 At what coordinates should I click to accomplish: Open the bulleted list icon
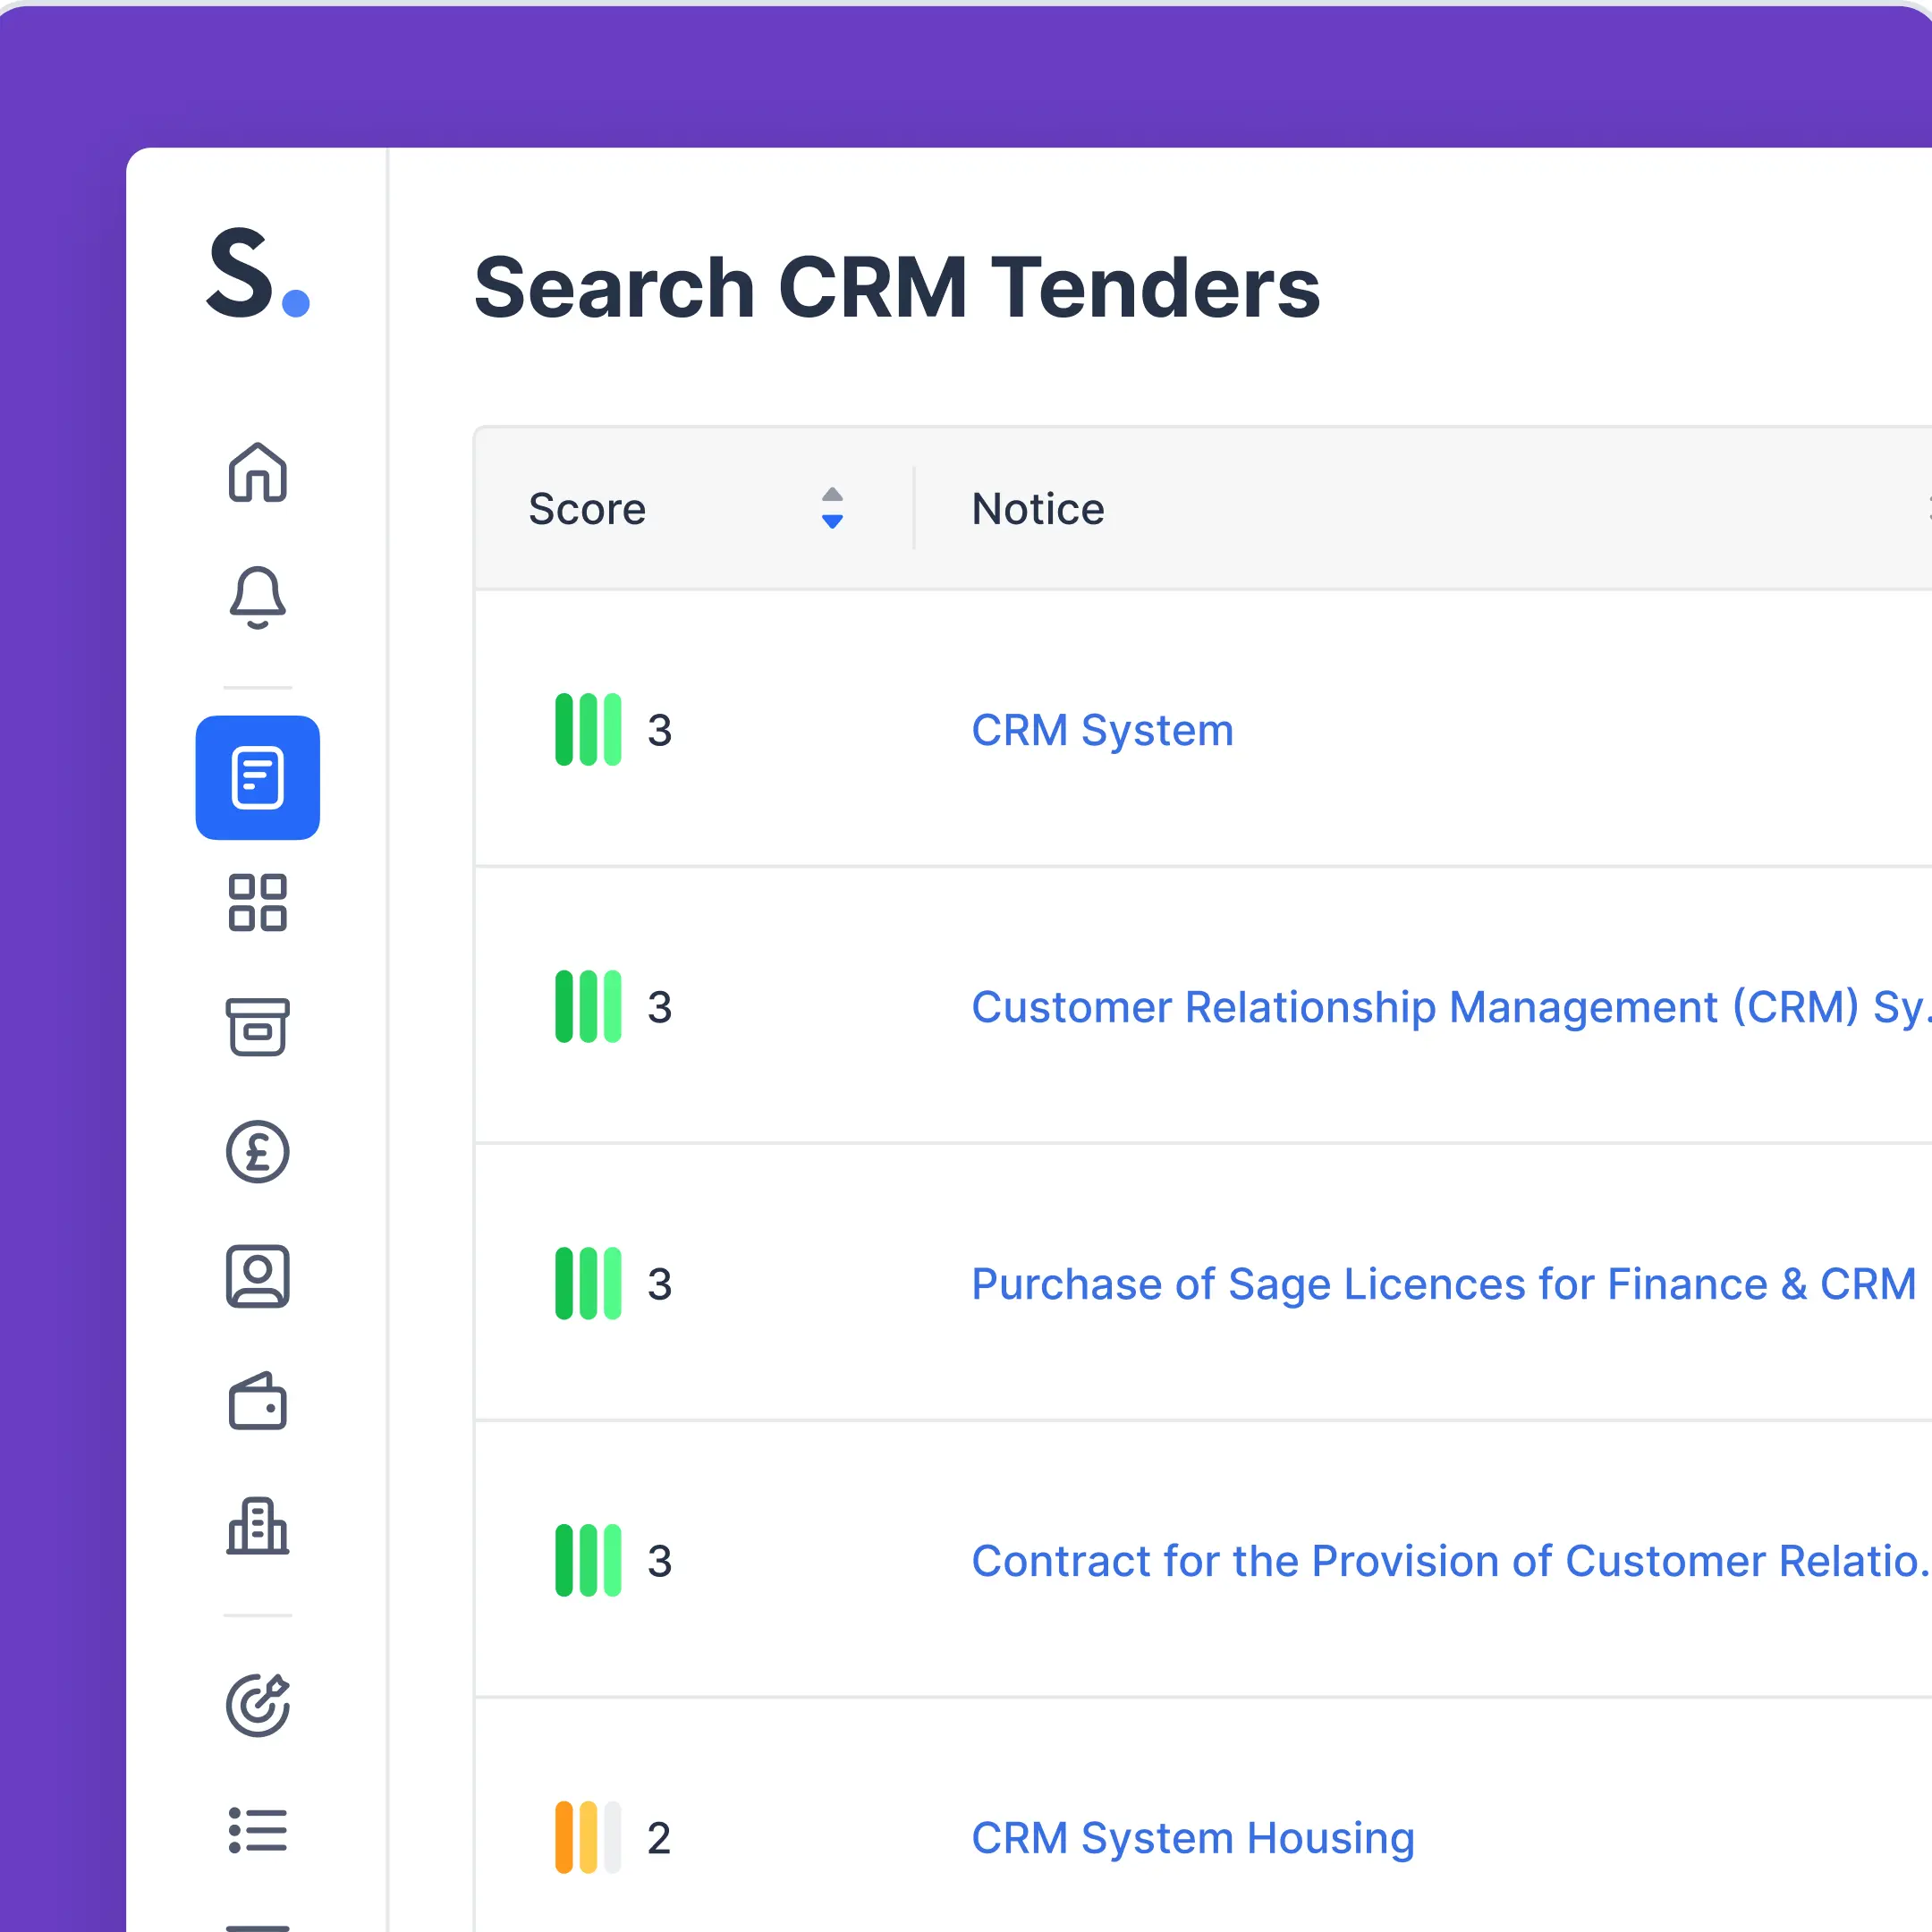[258, 1830]
